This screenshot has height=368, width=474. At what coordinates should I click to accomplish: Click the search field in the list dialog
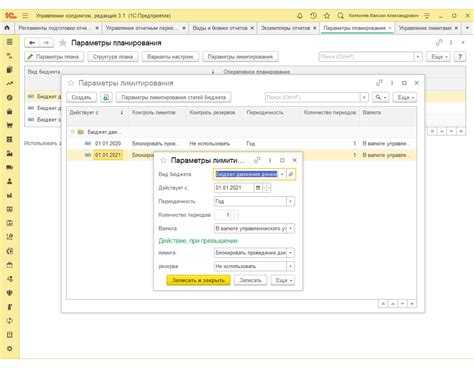312,97
